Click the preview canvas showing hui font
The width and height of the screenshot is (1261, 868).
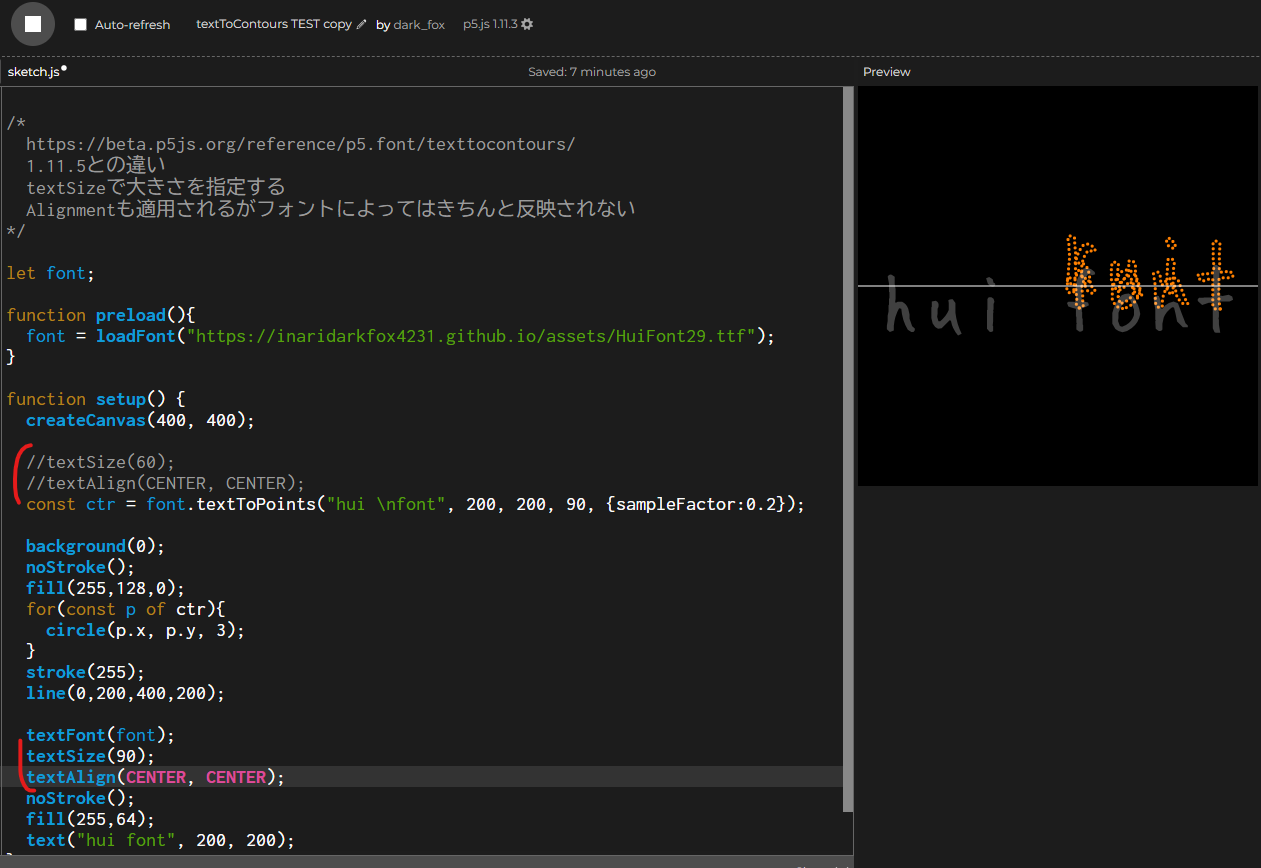pos(1058,286)
